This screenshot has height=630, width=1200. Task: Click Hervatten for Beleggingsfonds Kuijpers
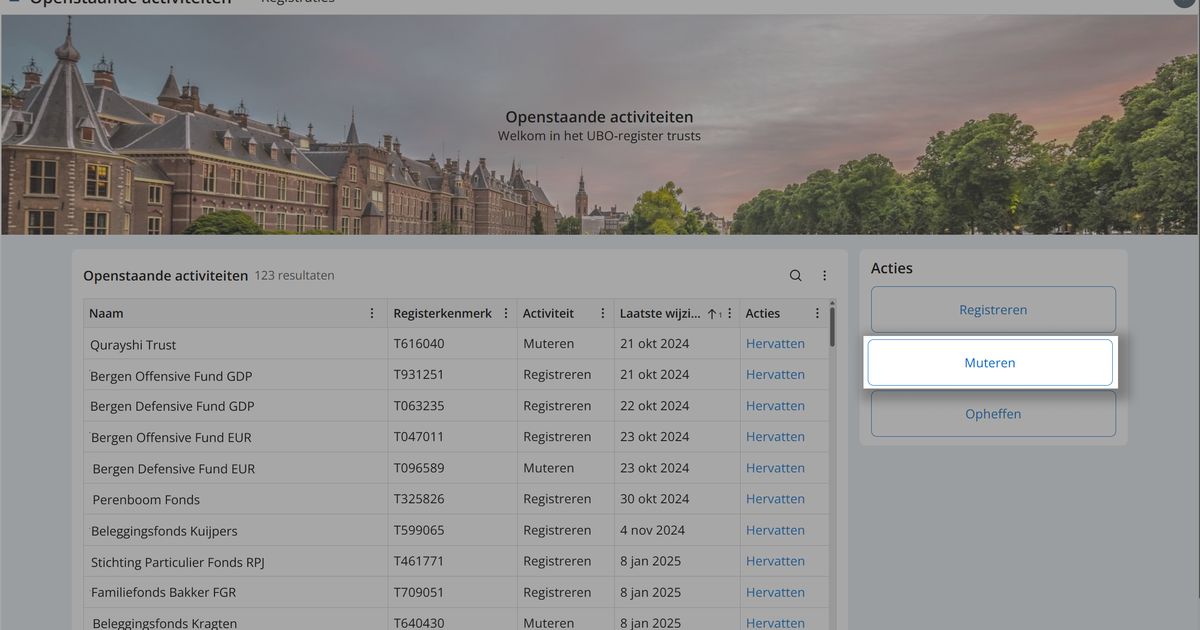775,529
